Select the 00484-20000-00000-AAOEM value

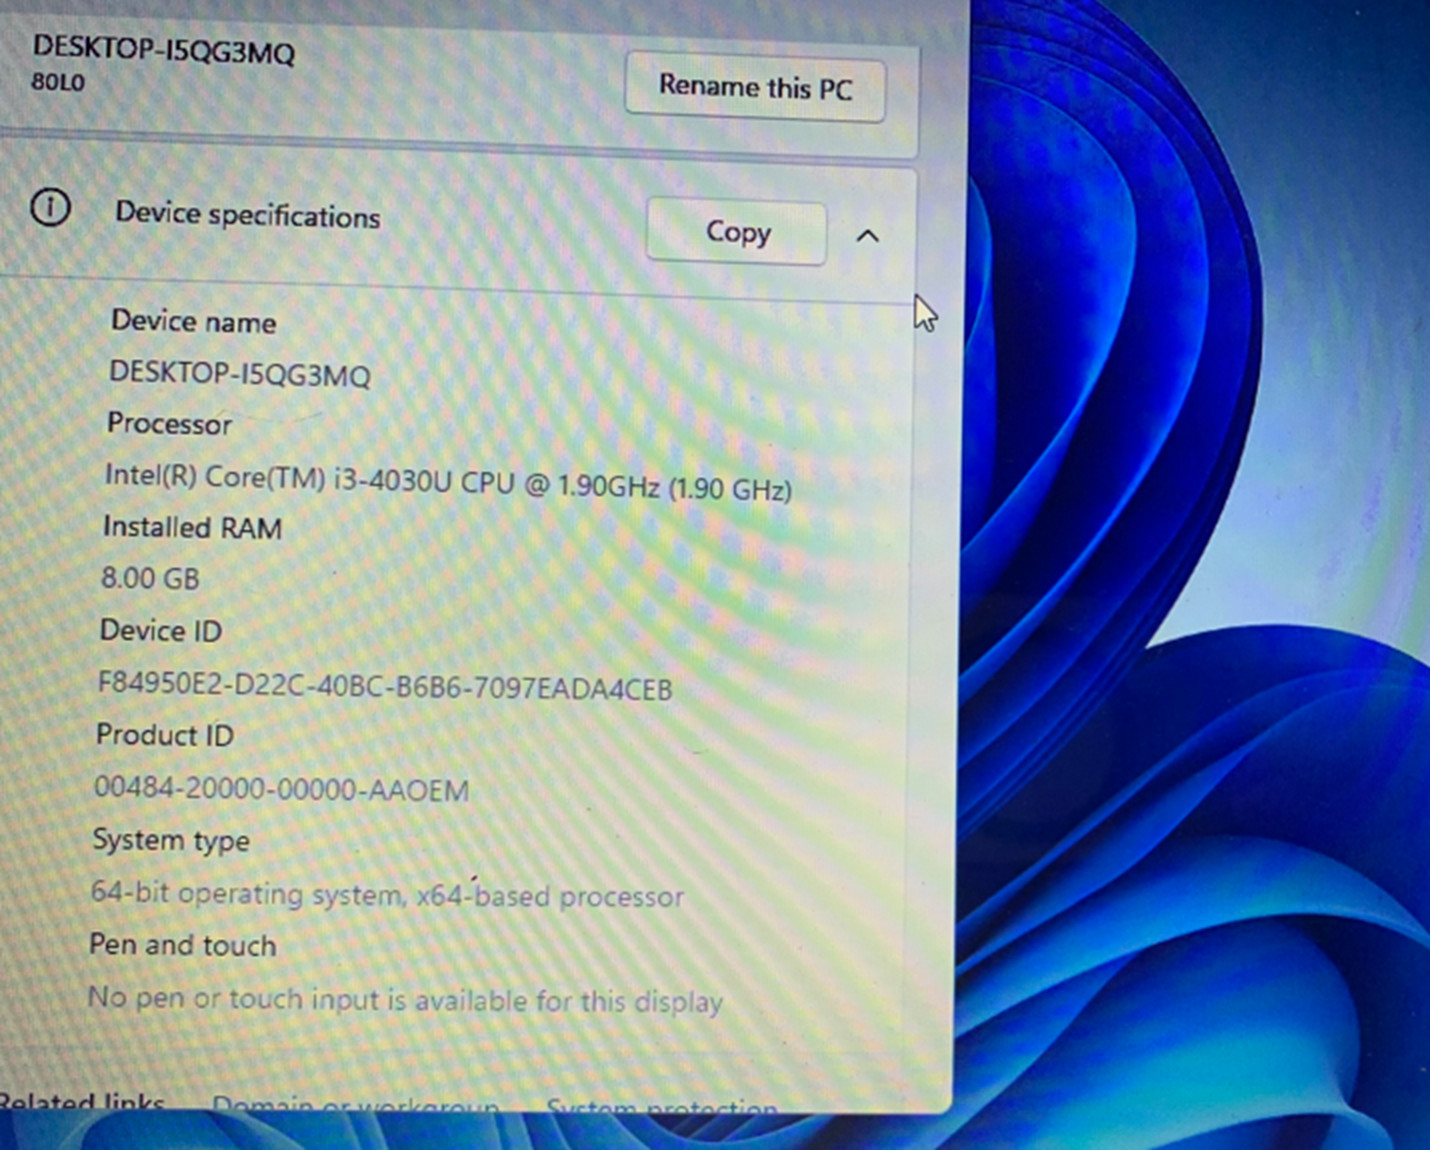281,789
